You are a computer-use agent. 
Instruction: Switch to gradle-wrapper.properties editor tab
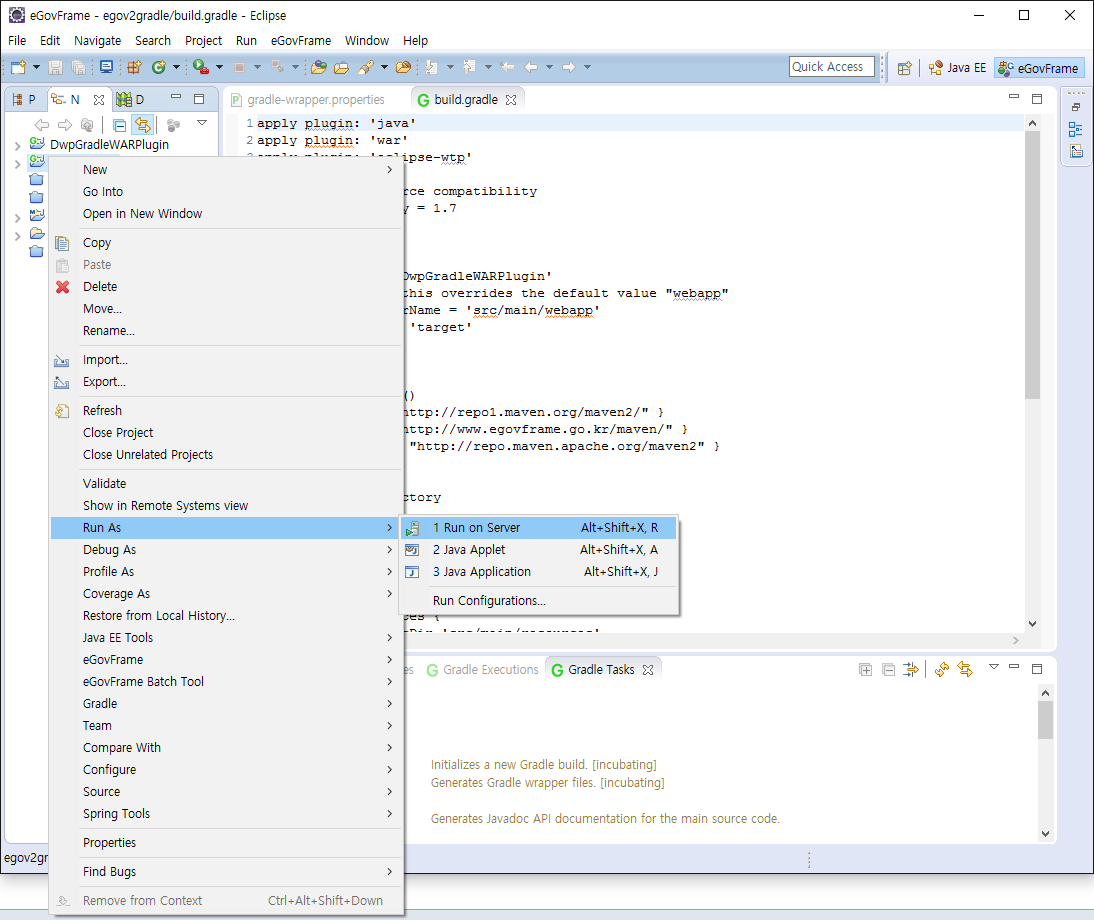coord(315,100)
